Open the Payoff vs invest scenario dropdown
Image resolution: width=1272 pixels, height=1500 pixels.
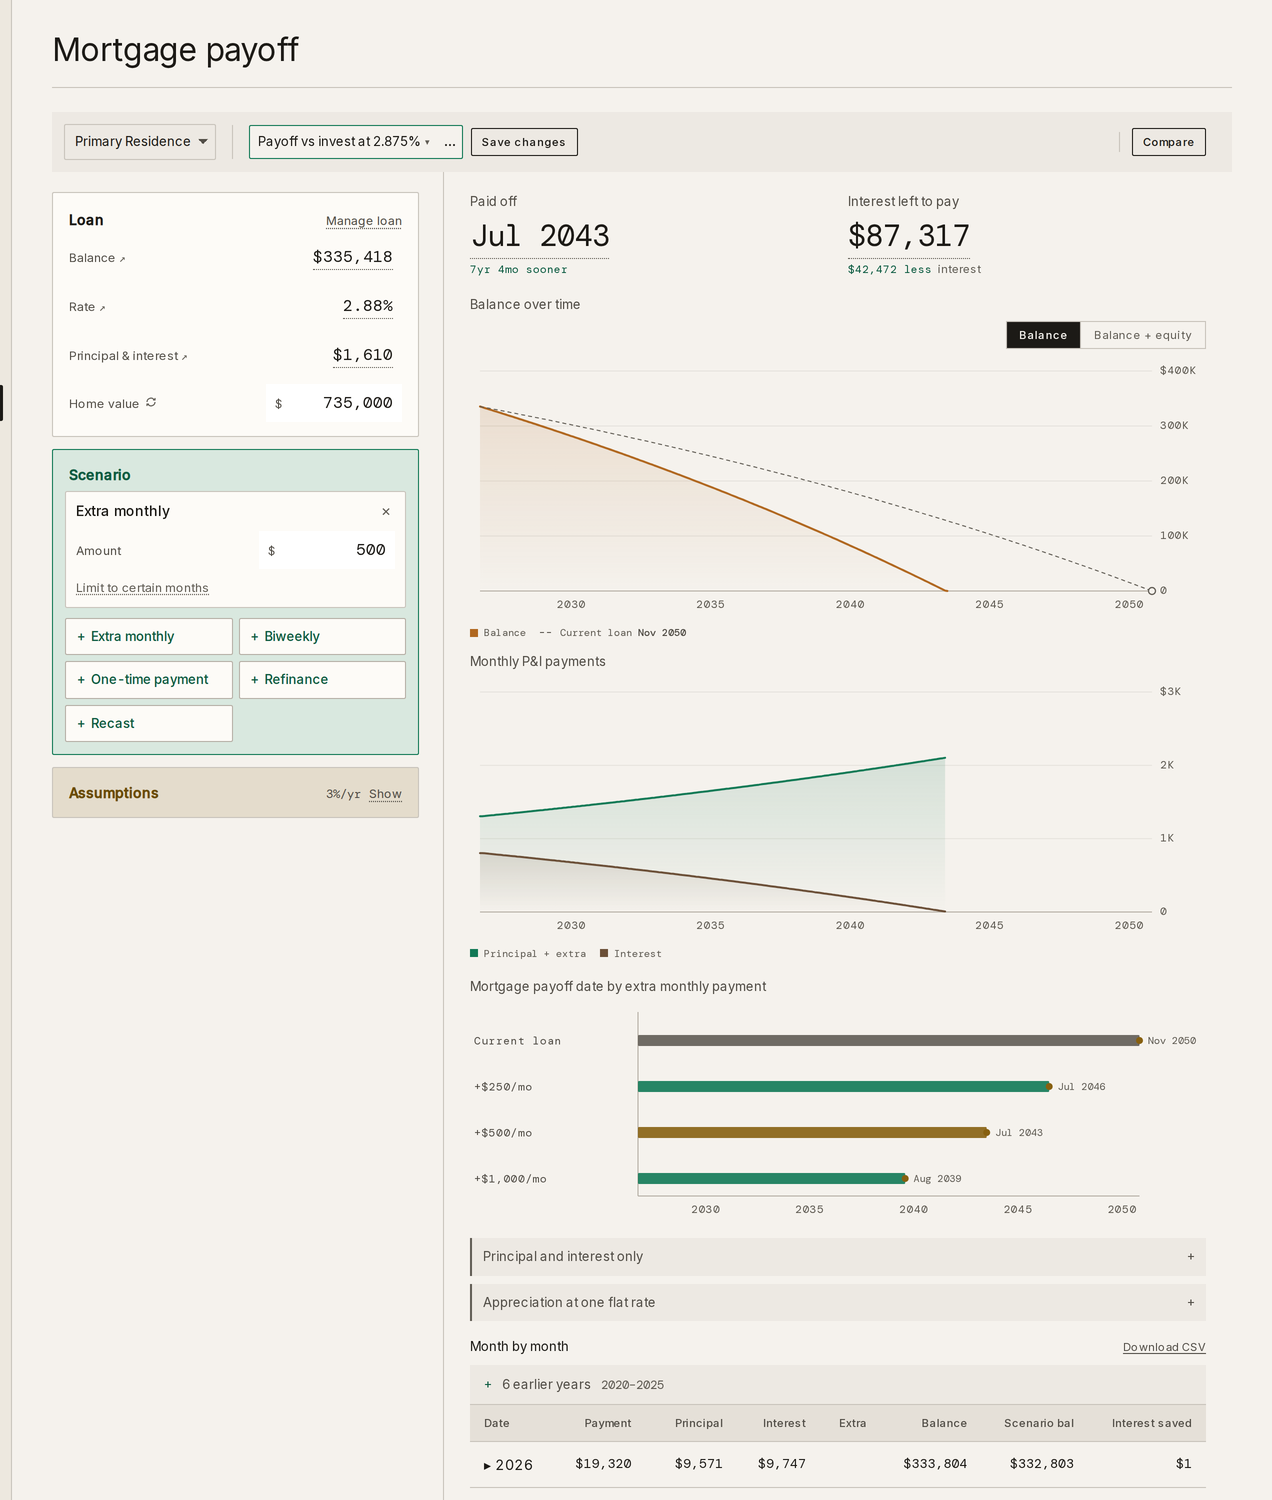click(x=343, y=142)
